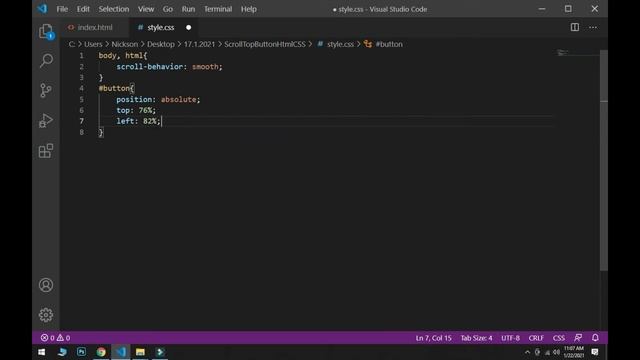Click the Nickson breadcrumb segment

(124, 44)
